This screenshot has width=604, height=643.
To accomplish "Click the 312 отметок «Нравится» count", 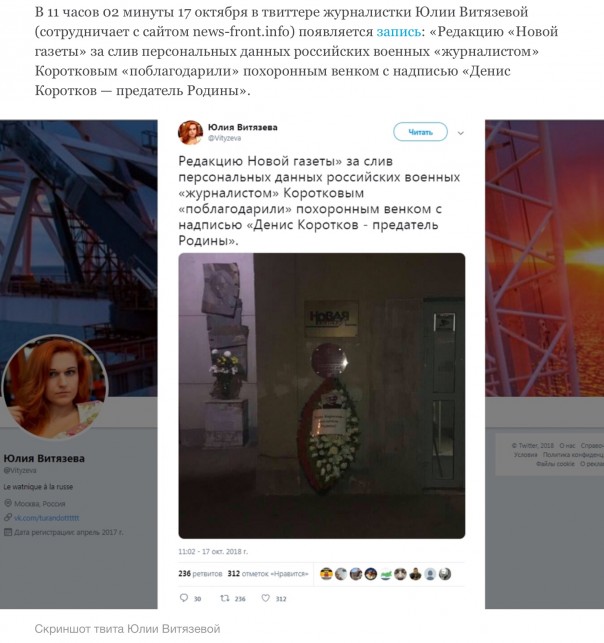I will tap(268, 574).
